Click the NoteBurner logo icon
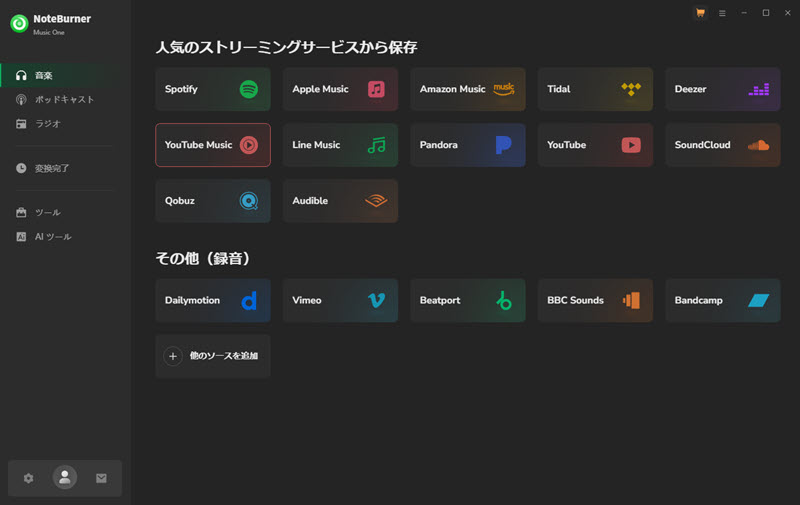The height and width of the screenshot is (505, 800). (19, 23)
